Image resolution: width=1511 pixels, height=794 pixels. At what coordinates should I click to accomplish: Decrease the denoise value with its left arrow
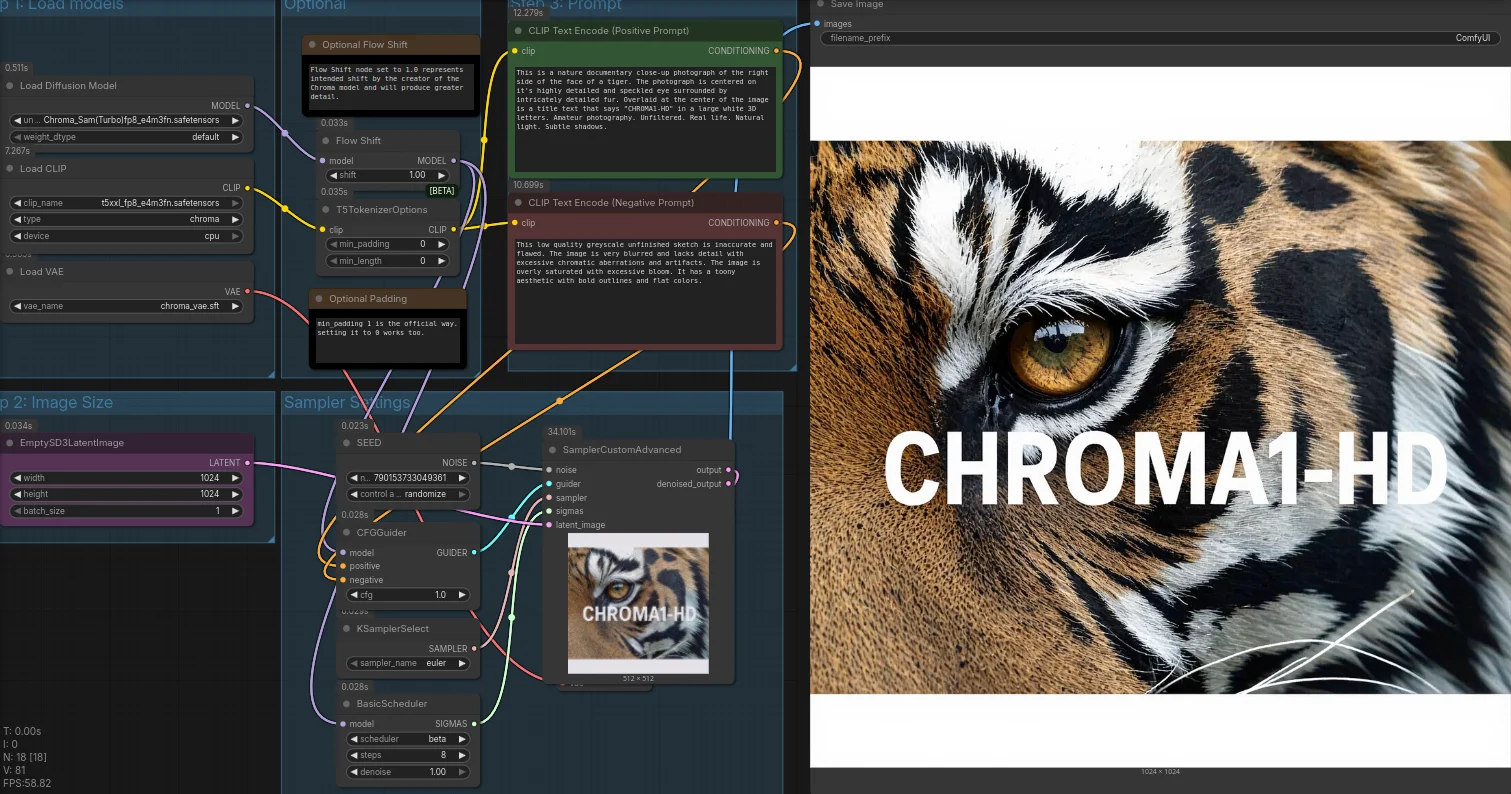[x=353, y=772]
